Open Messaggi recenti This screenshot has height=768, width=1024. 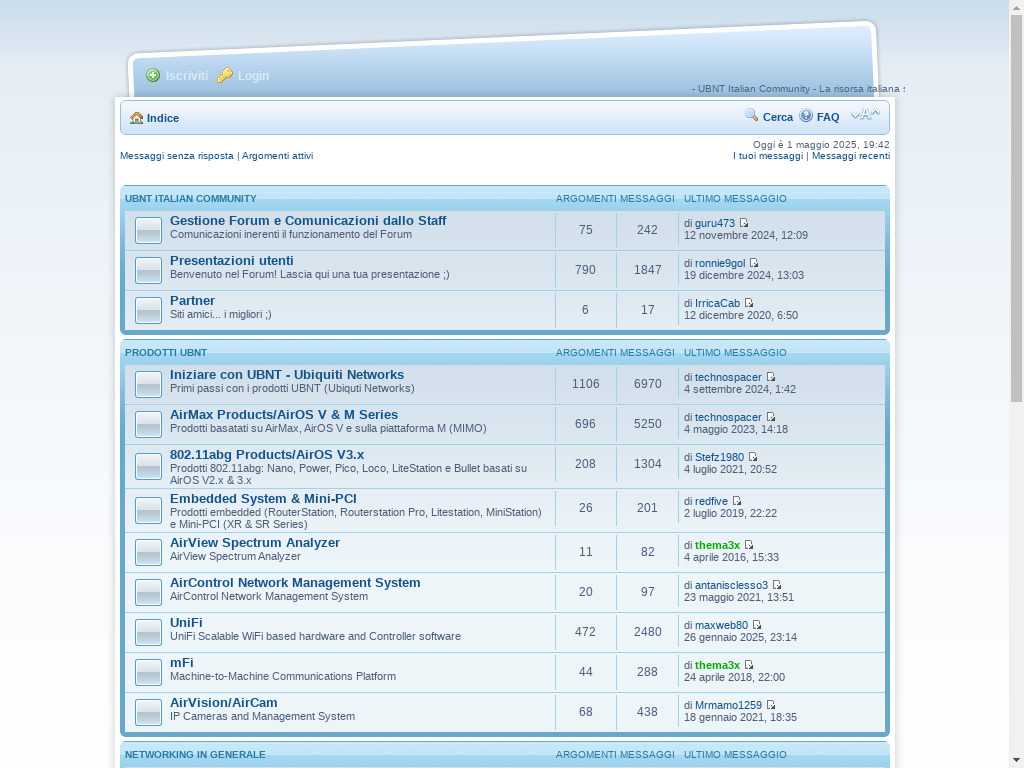851,155
